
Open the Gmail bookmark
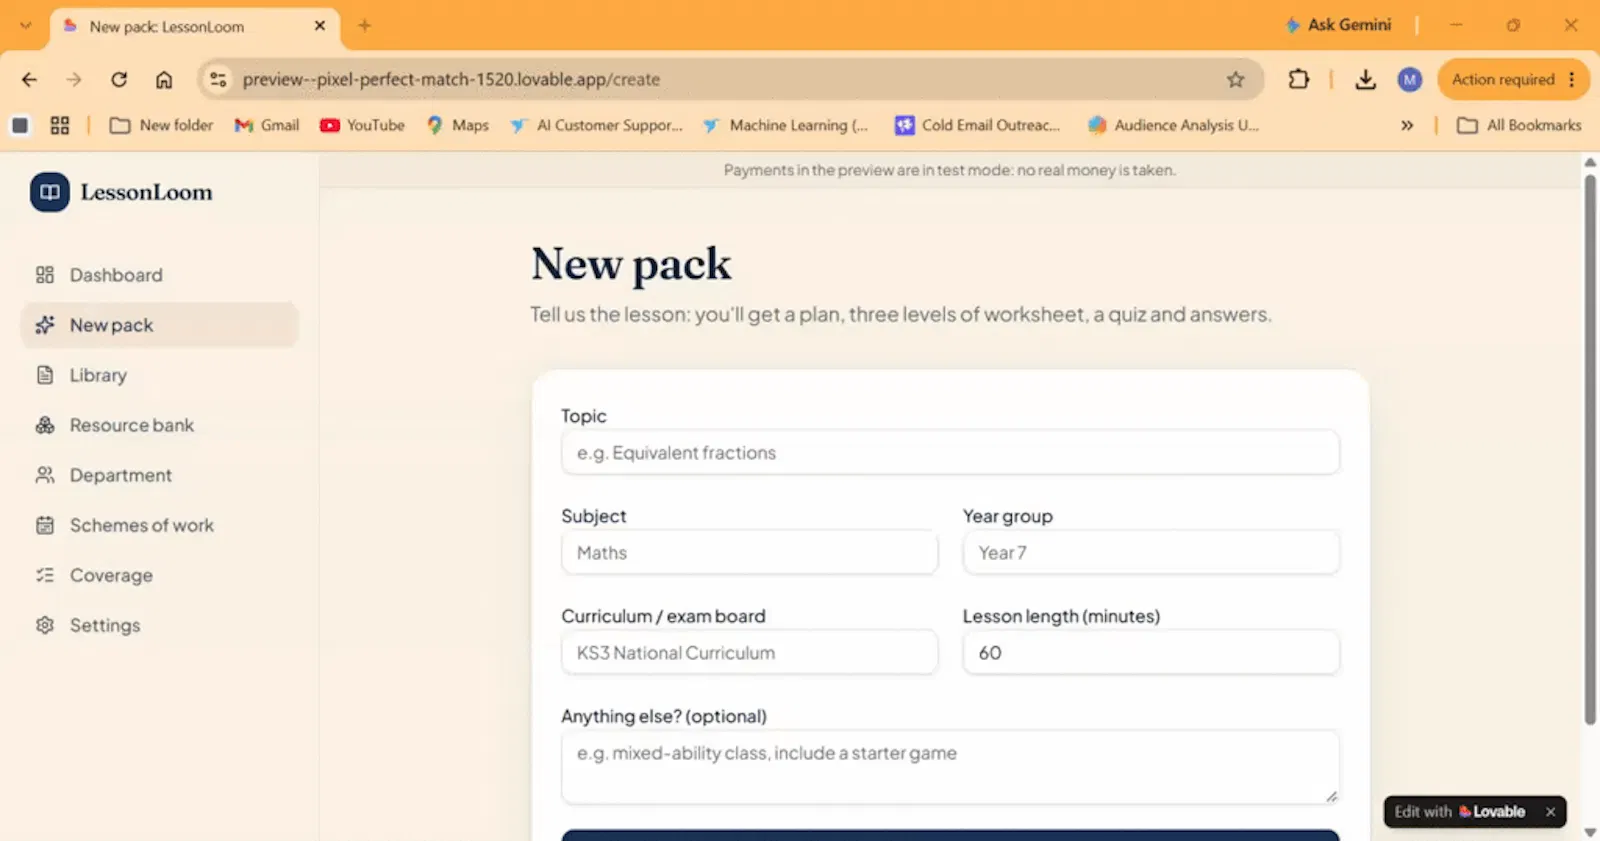pos(267,125)
